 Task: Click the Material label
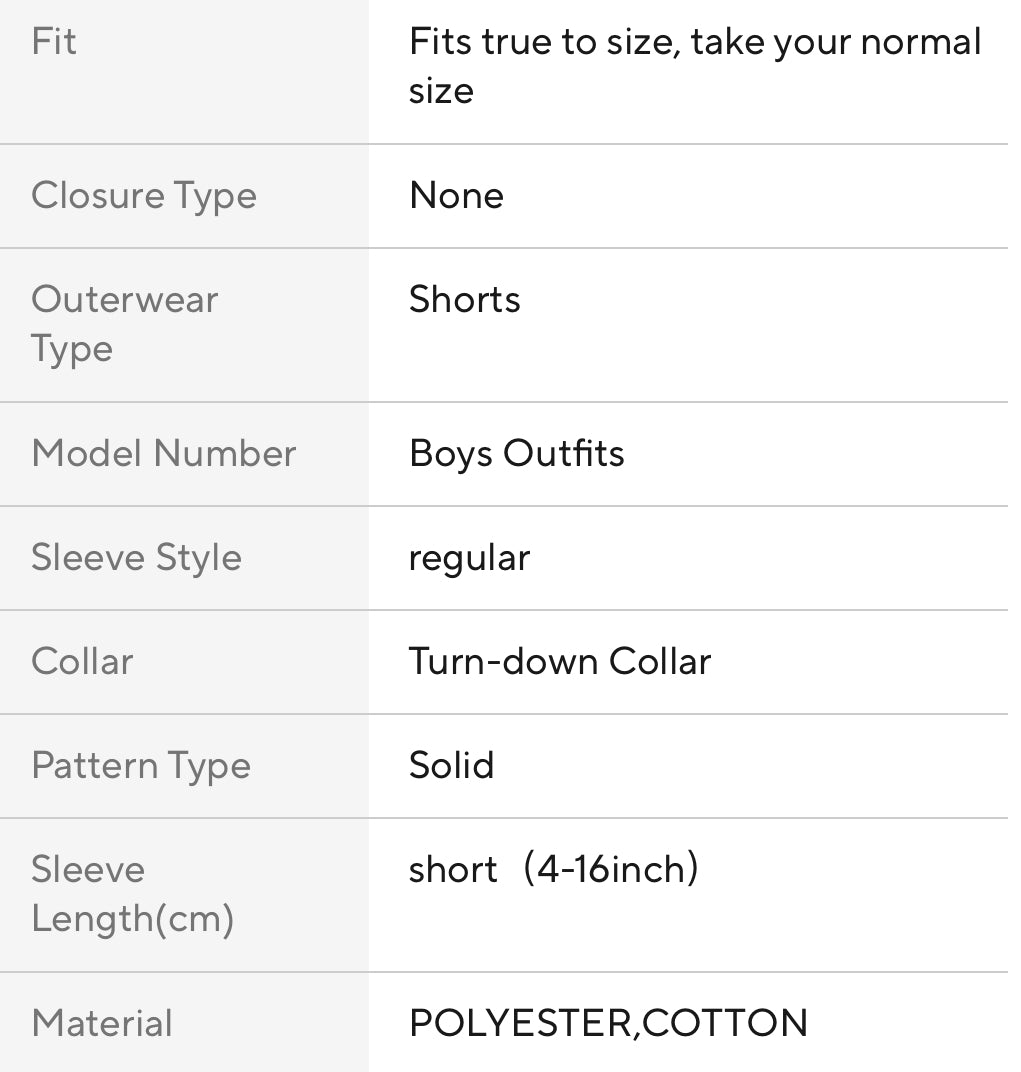point(102,1024)
